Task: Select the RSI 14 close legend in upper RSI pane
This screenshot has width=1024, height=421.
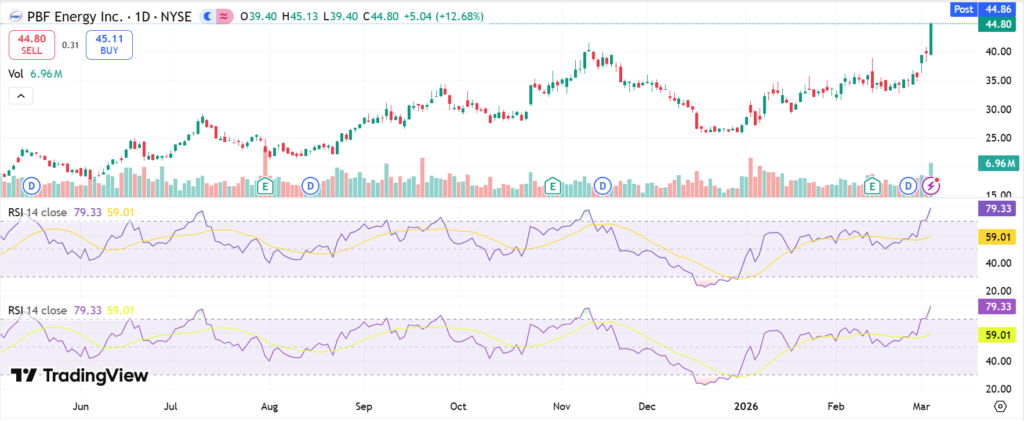Action: click(x=37, y=211)
